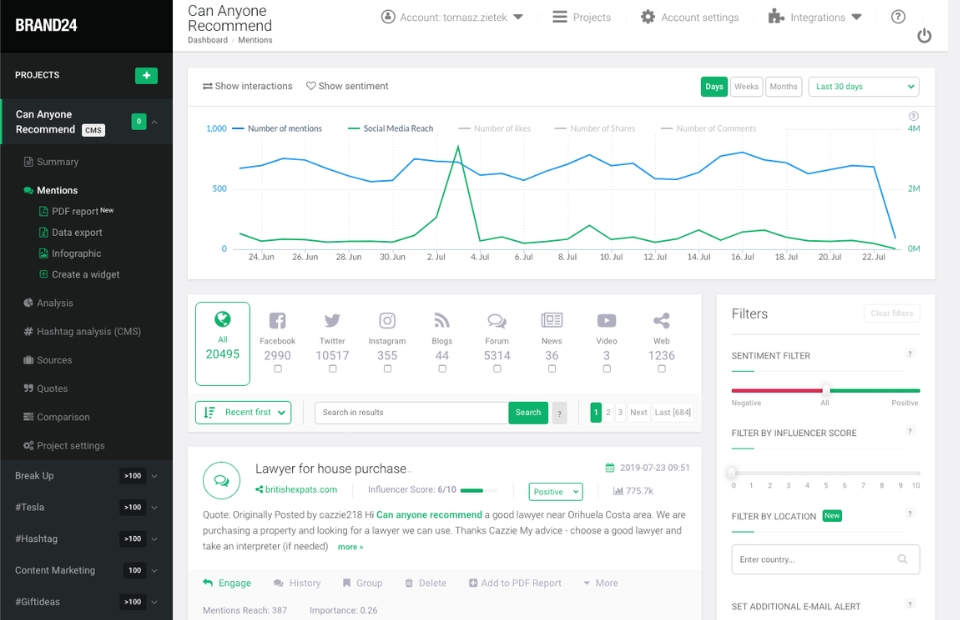
Task: Open the Positive sentiment dropdown on mention
Action: click(x=555, y=492)
